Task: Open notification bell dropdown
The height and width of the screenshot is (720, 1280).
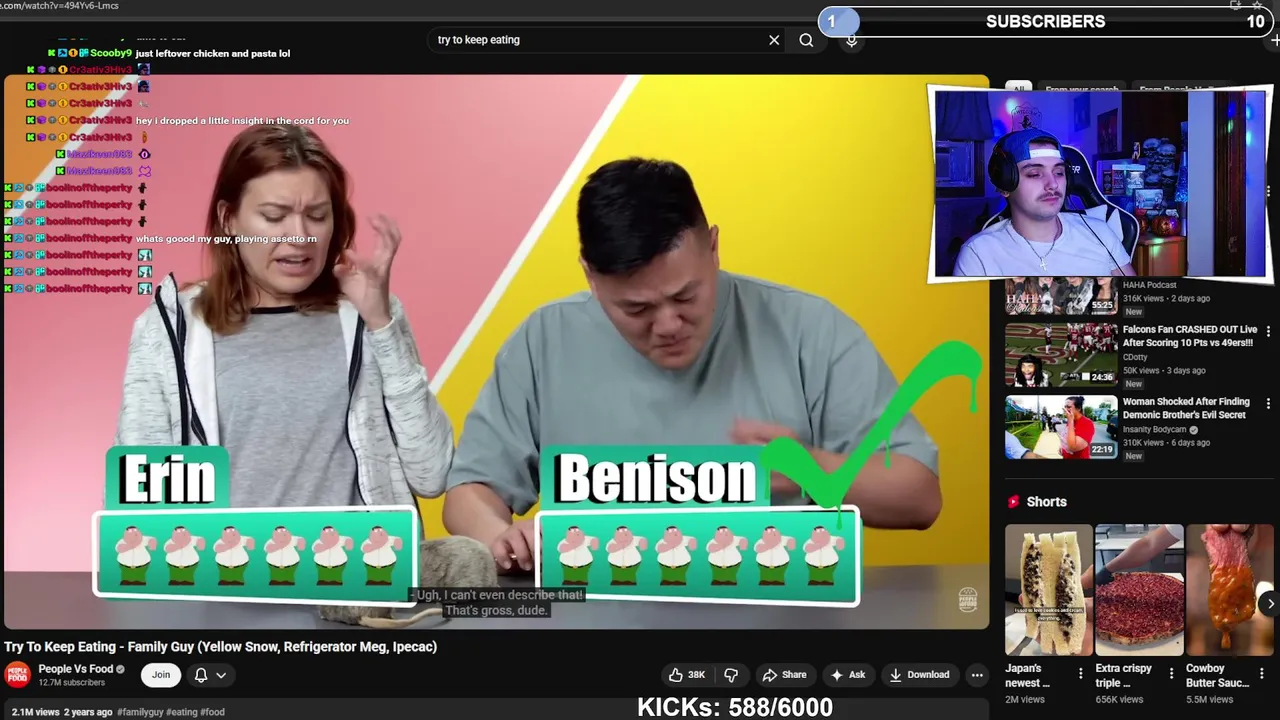Action: (x=210, y=675)
